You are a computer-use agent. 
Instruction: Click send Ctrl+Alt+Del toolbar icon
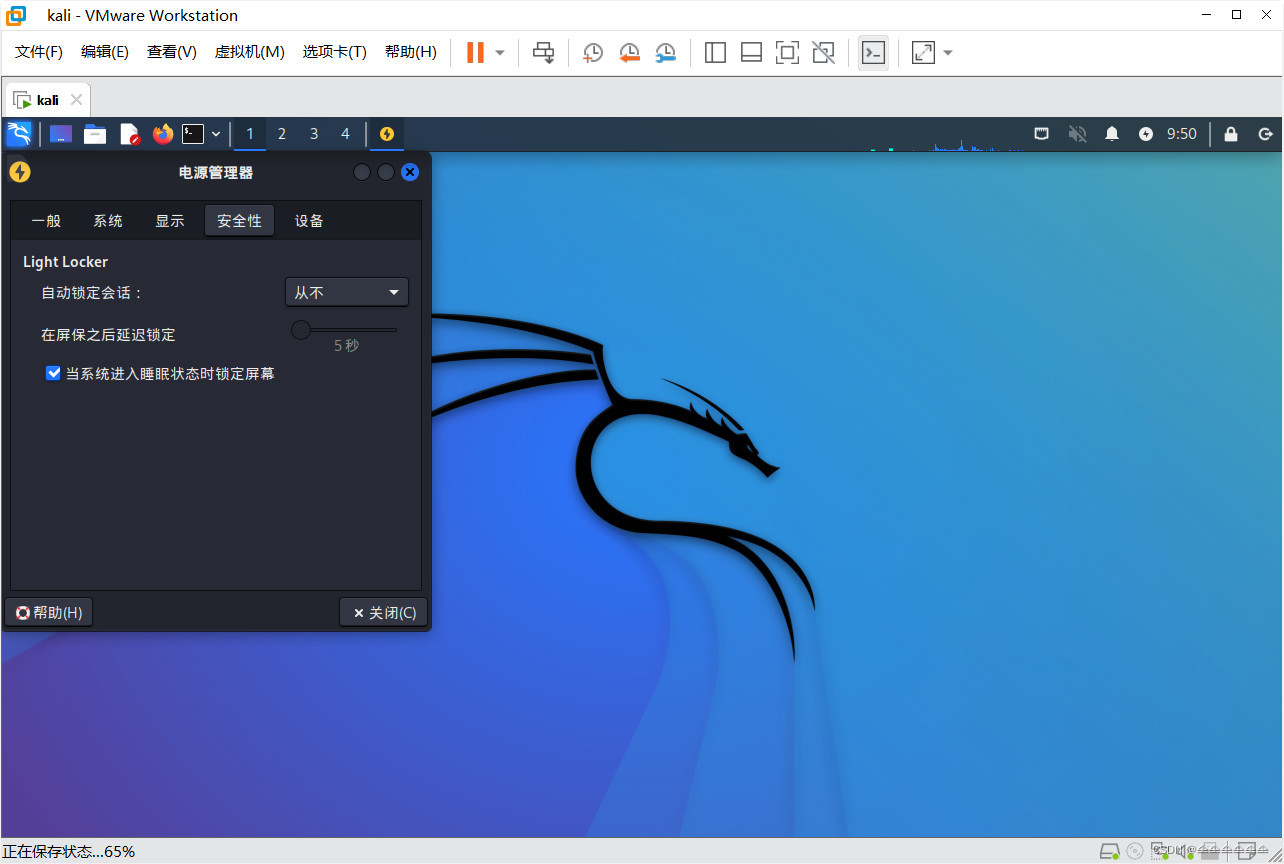(x=543, y=52)
